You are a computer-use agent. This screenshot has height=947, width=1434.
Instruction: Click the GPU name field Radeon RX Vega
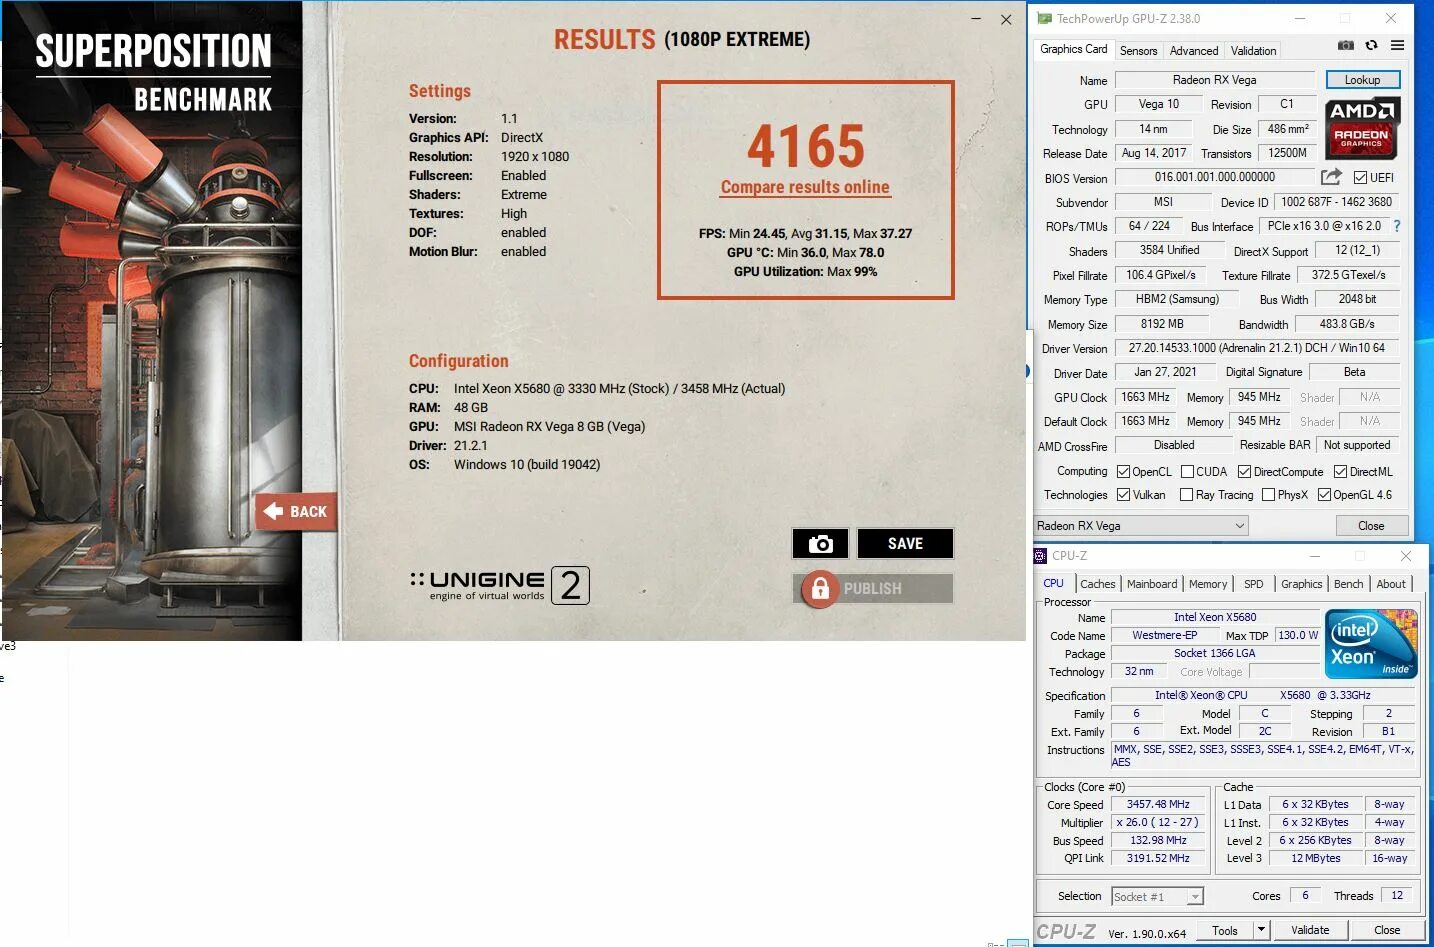click(1215, 80)
